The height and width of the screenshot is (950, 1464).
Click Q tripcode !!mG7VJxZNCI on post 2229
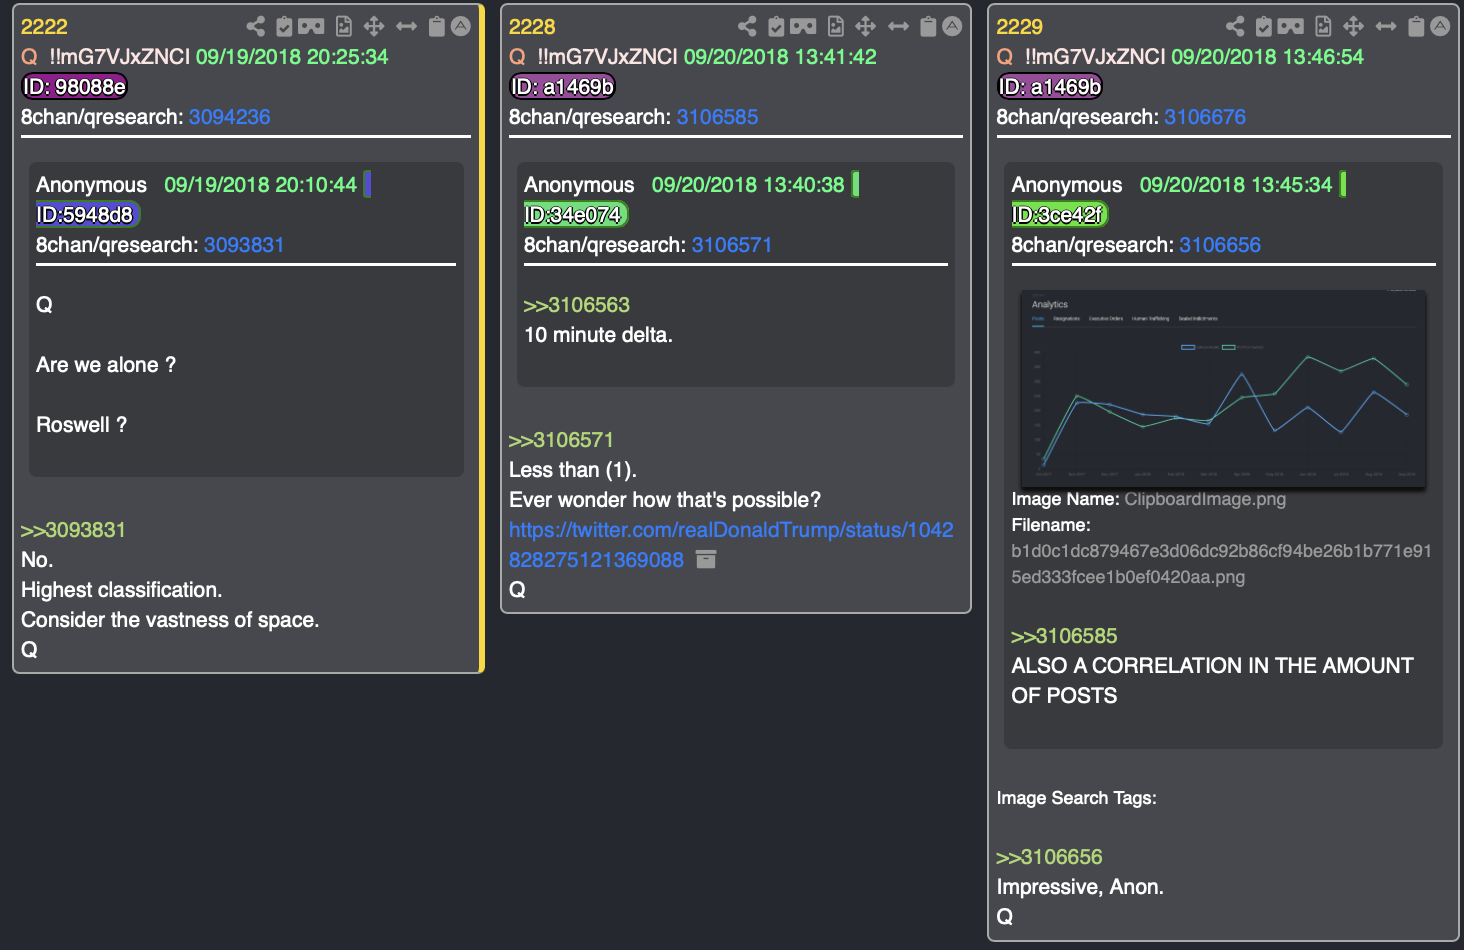[x=1095, y=57]
